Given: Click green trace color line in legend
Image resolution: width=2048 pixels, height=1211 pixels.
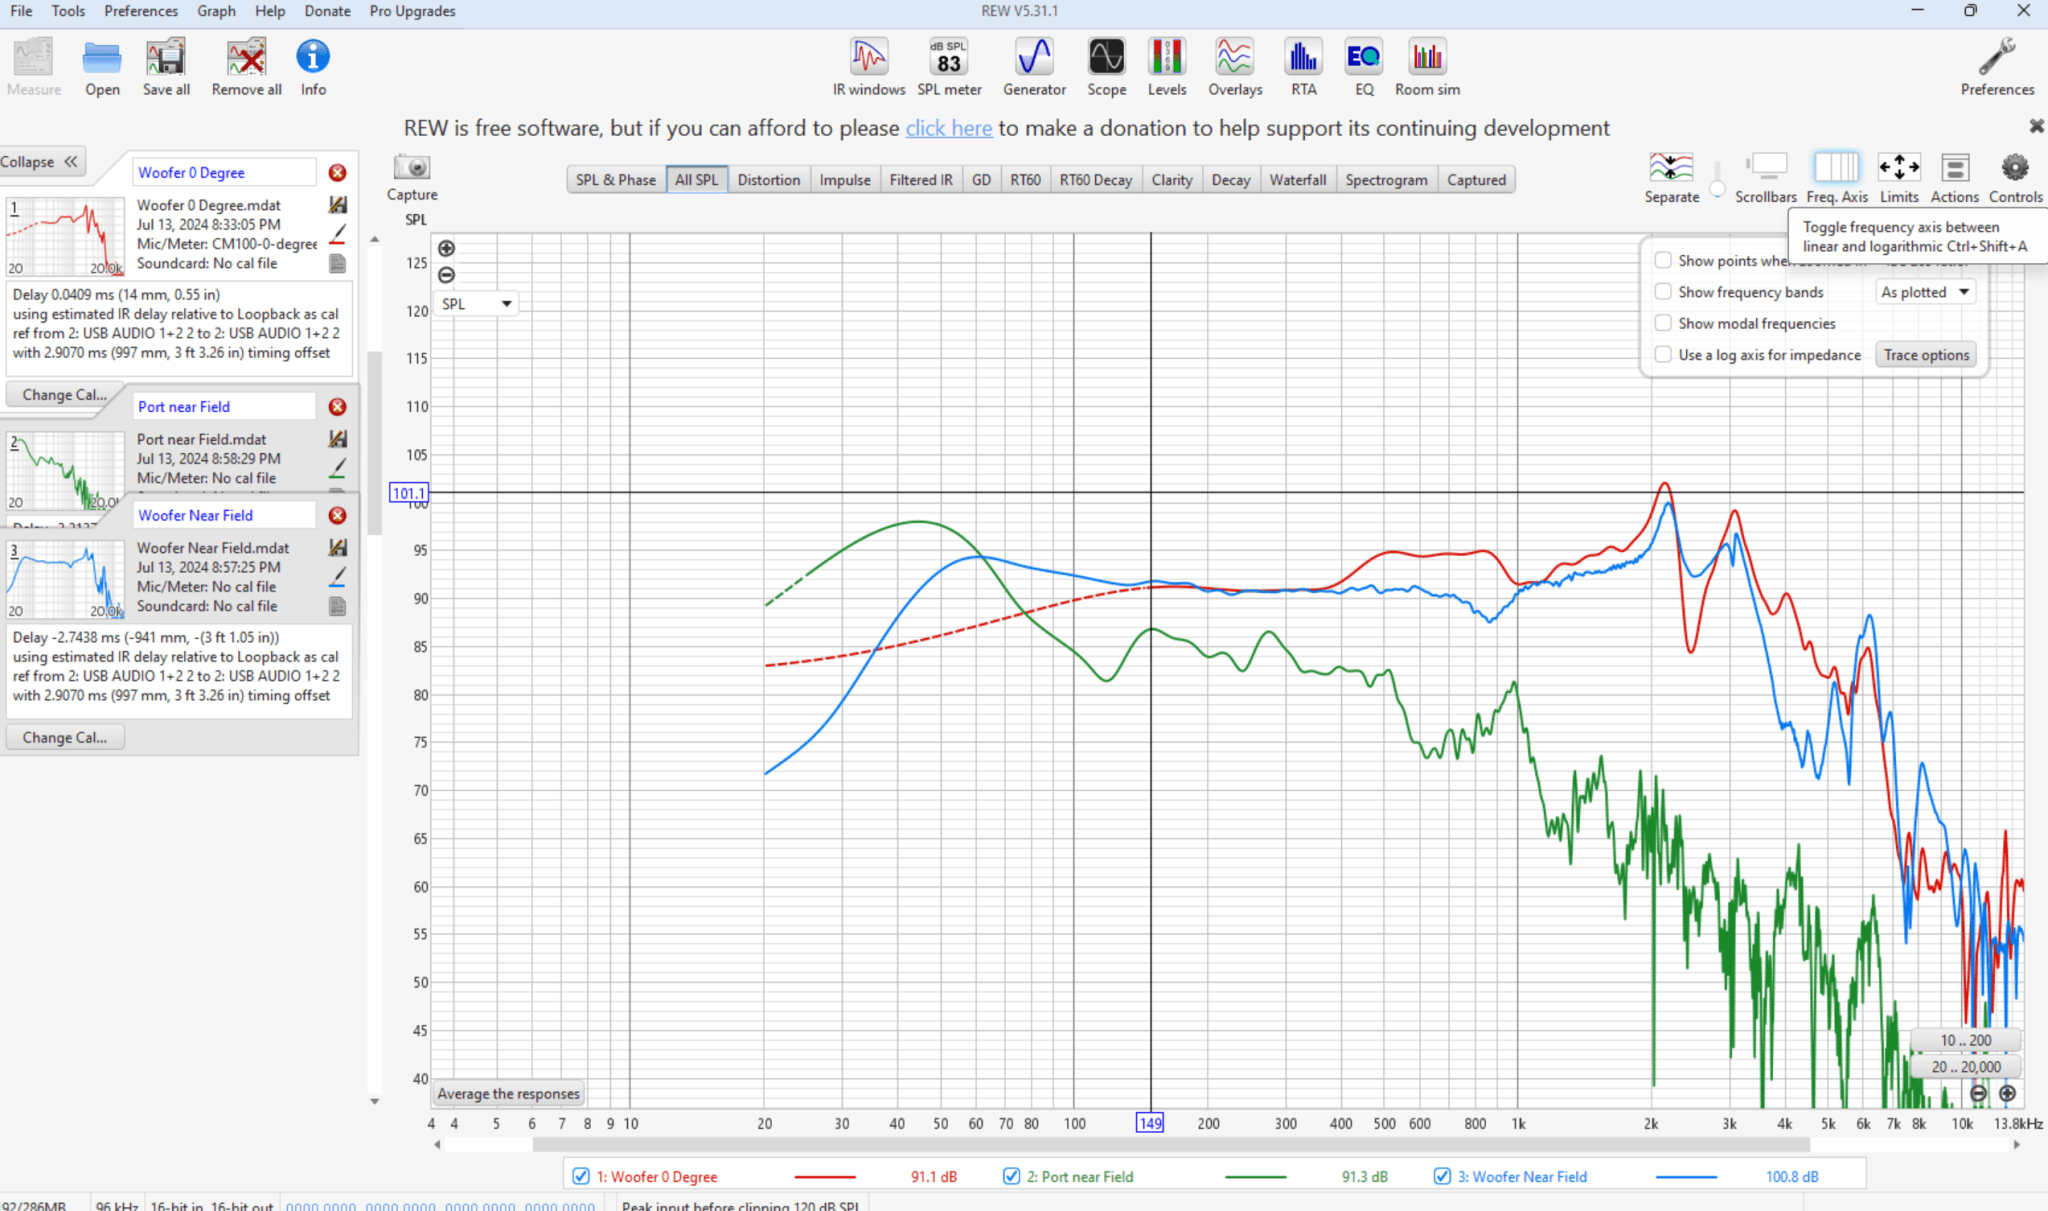Looking at the screenshot, I should [x=1255, y=1177].
